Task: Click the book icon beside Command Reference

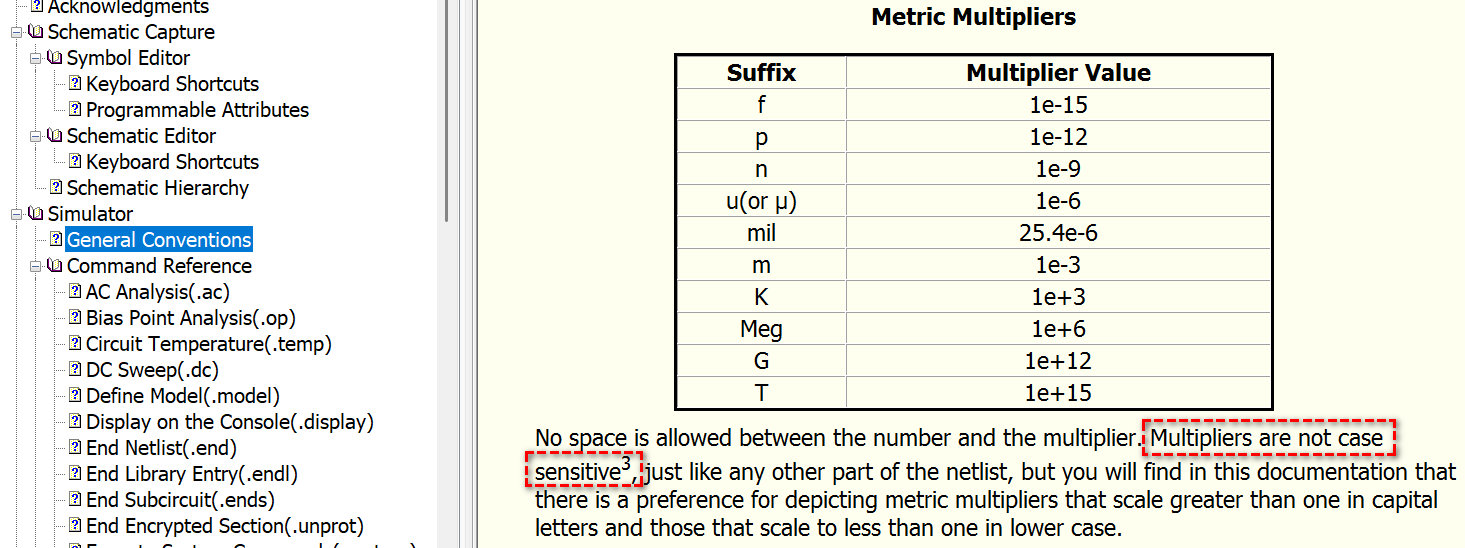Action: tap(56, 266)
